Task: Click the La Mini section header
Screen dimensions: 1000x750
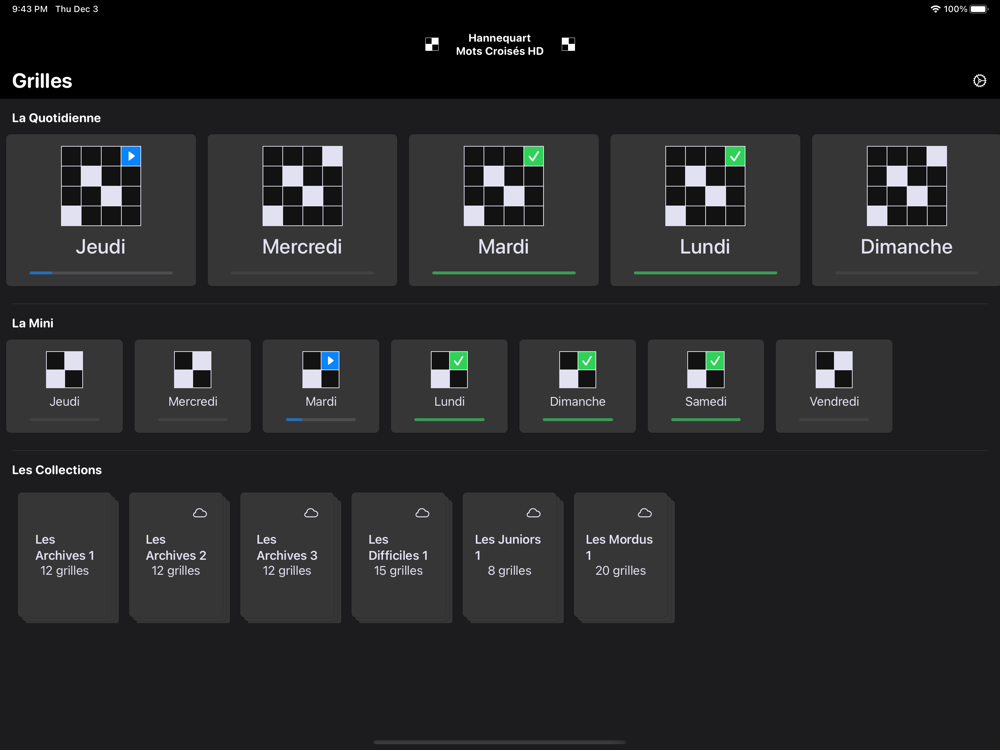Action: tap(33, 323)
